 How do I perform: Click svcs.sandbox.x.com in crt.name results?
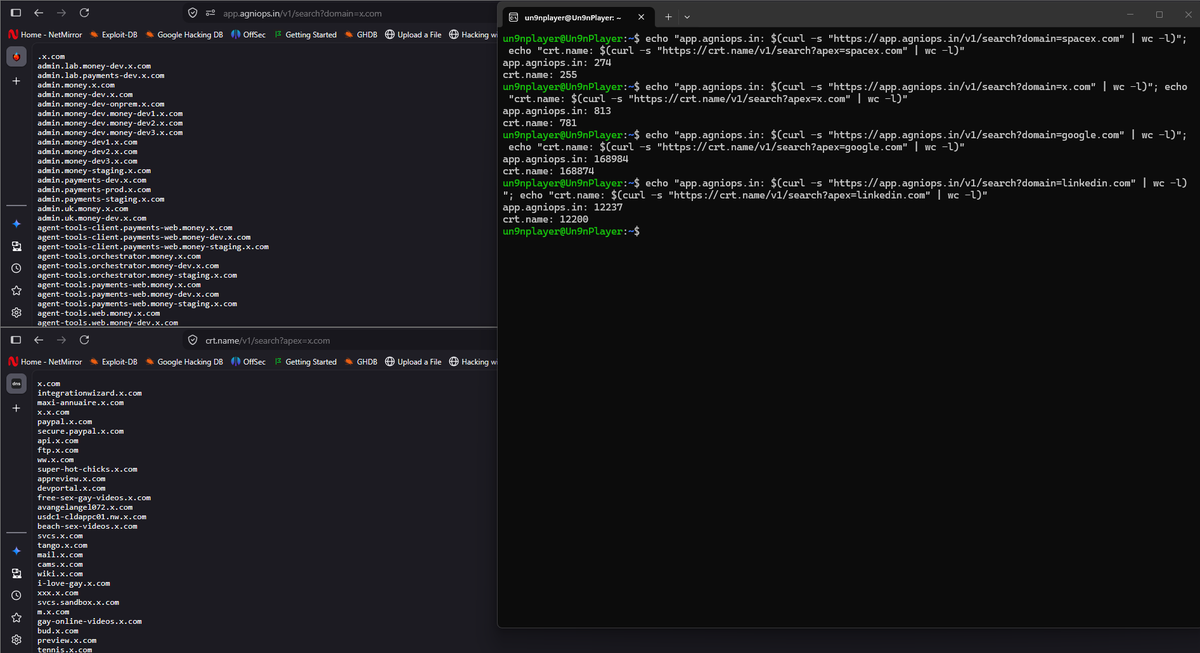coord(78,602)
